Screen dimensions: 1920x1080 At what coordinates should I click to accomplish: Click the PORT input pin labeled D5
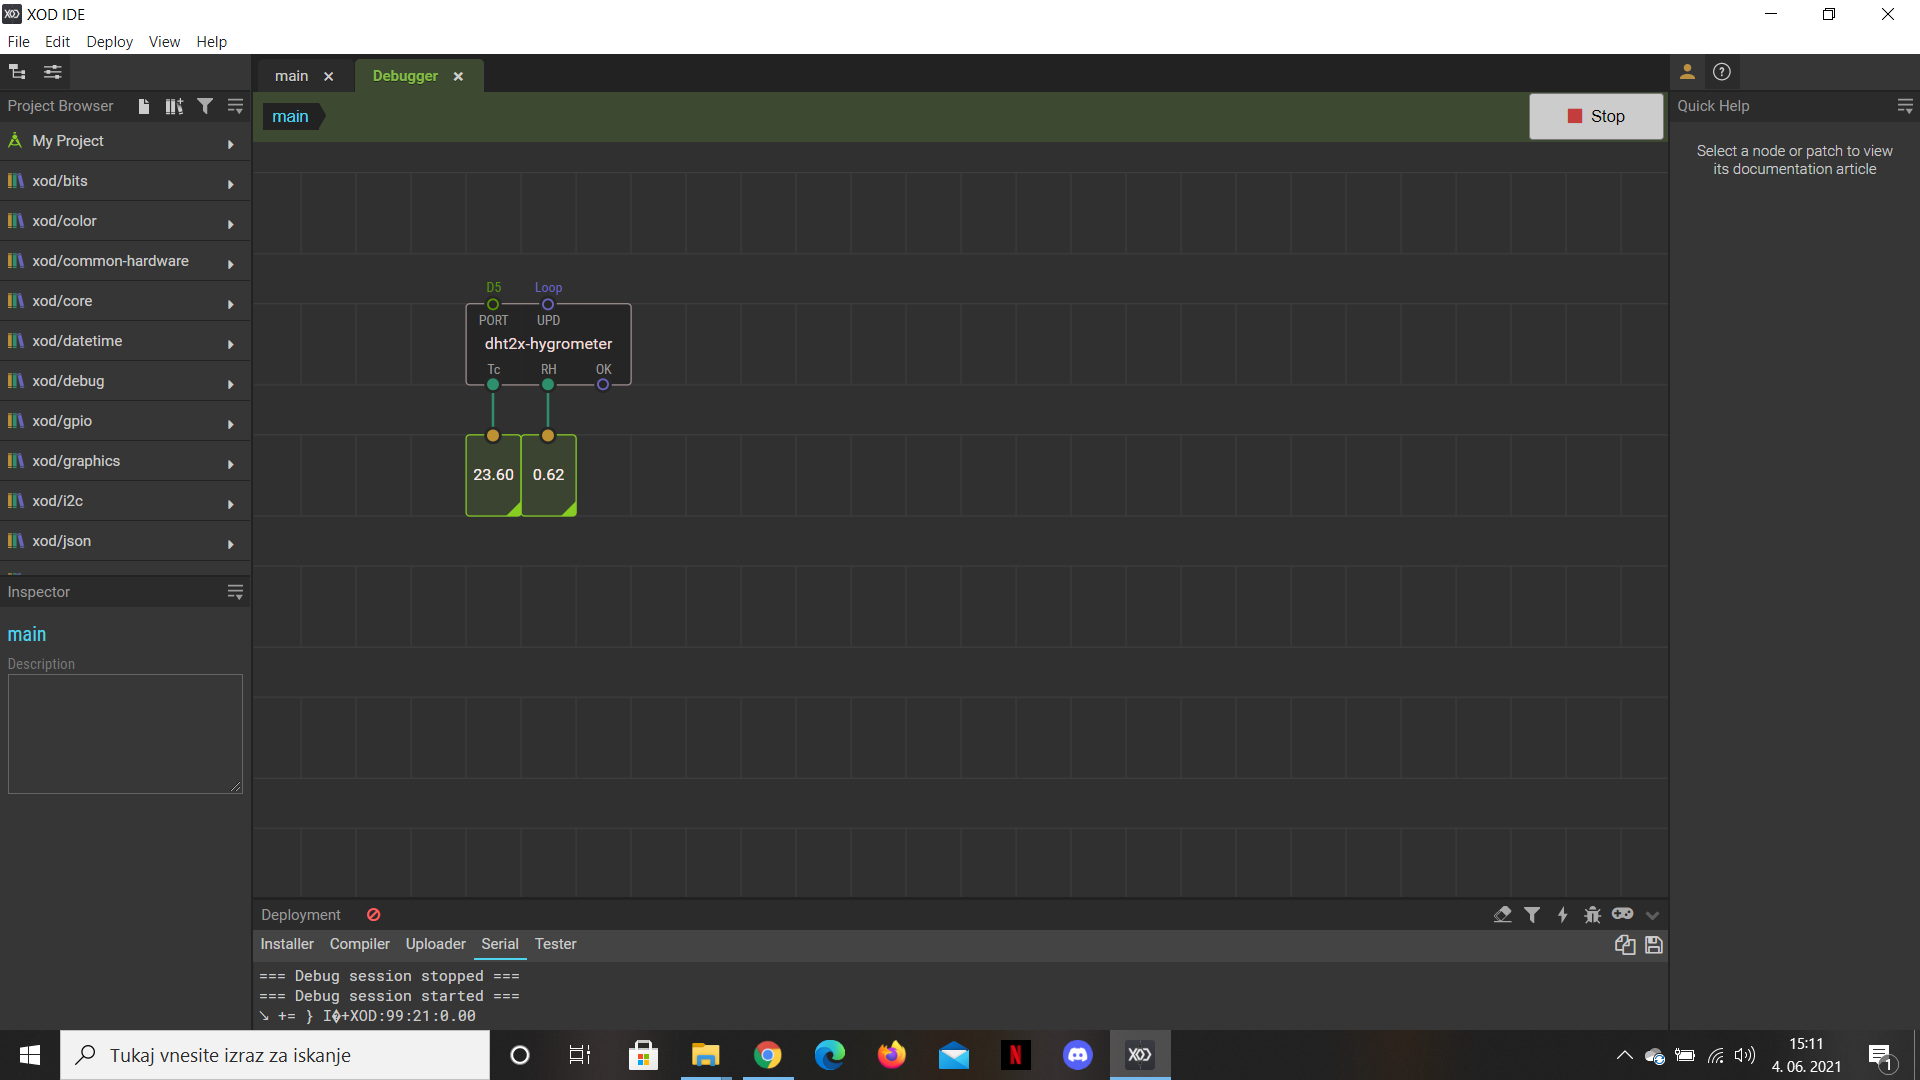click(493, 305)
